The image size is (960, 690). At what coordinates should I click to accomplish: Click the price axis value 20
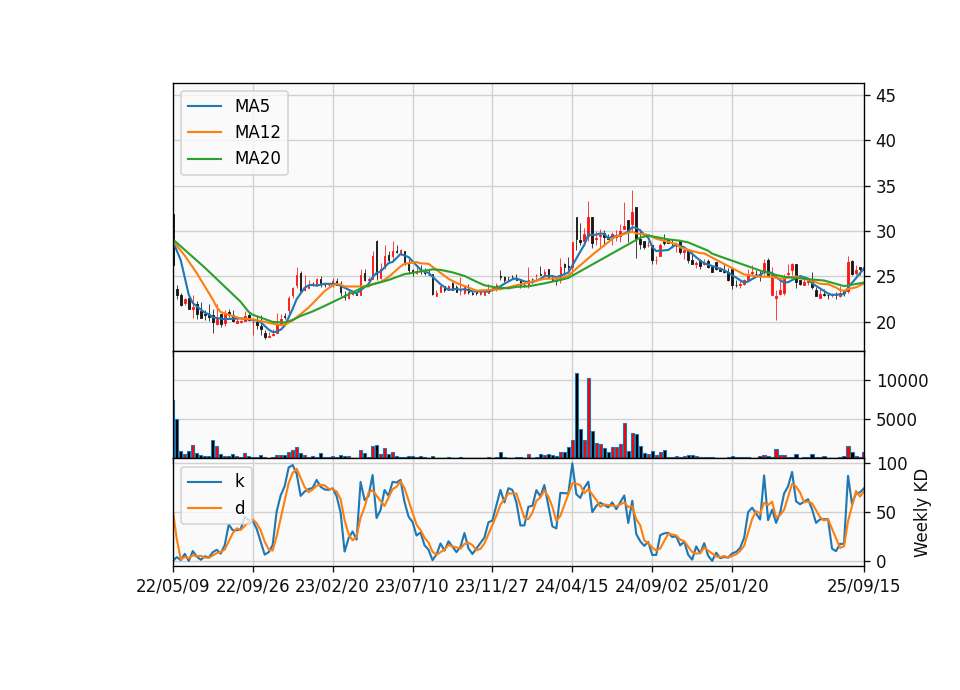click(x=885, y=323)
